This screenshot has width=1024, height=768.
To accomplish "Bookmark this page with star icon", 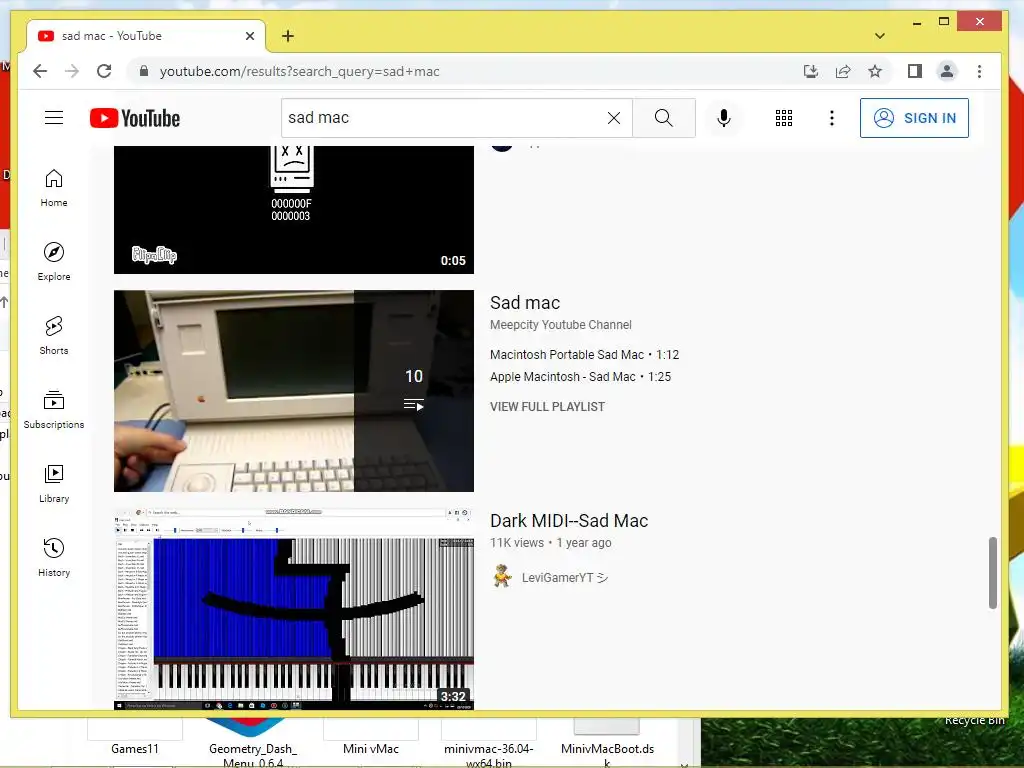I will [875, 71].
